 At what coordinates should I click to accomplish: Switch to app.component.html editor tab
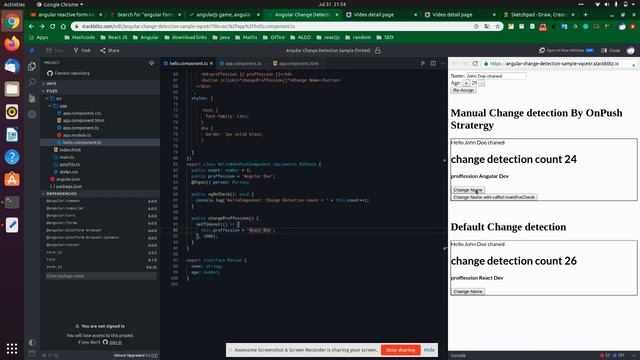296,63
